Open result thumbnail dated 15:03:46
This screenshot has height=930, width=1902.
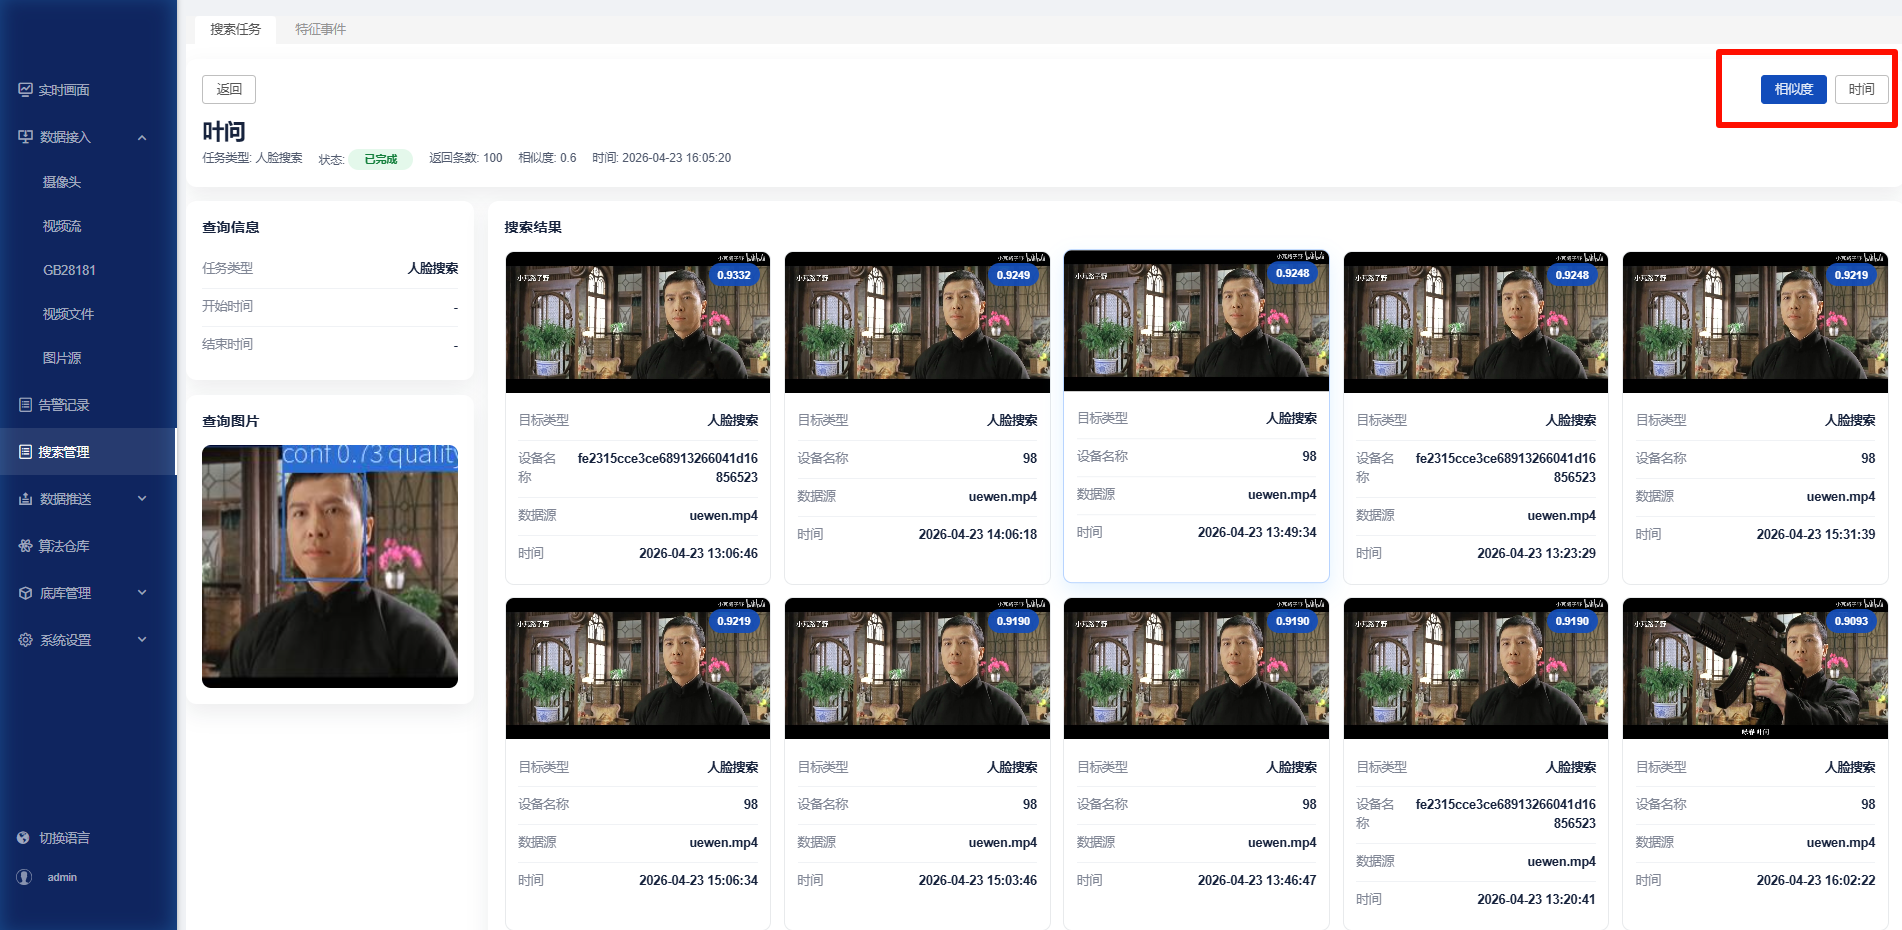click(x=917, y=668)
